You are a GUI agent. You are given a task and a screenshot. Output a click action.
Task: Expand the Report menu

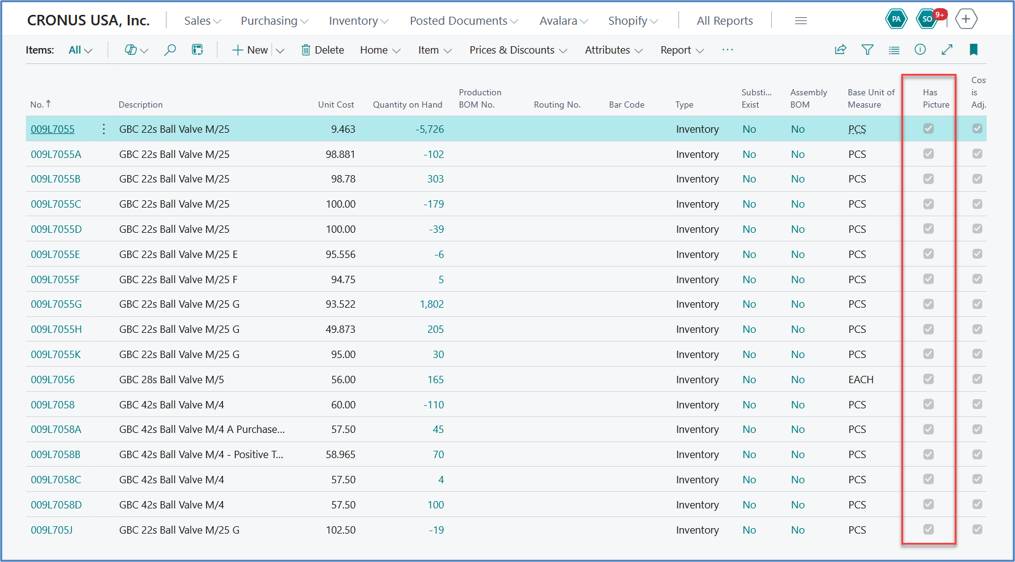click(682, 50)
